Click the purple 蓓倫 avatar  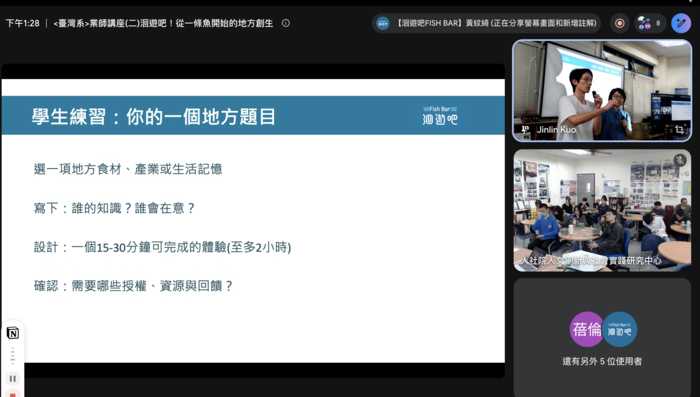coord(586,330)
